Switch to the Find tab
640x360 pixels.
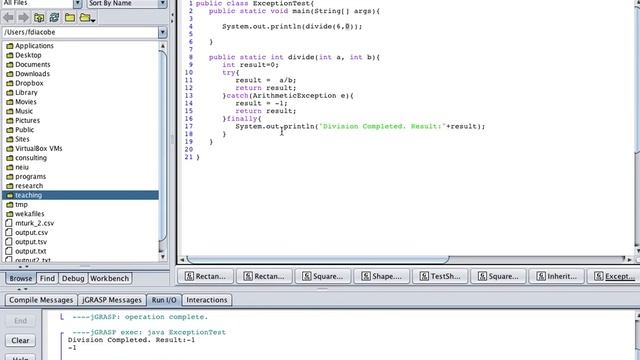coord(47,278)
